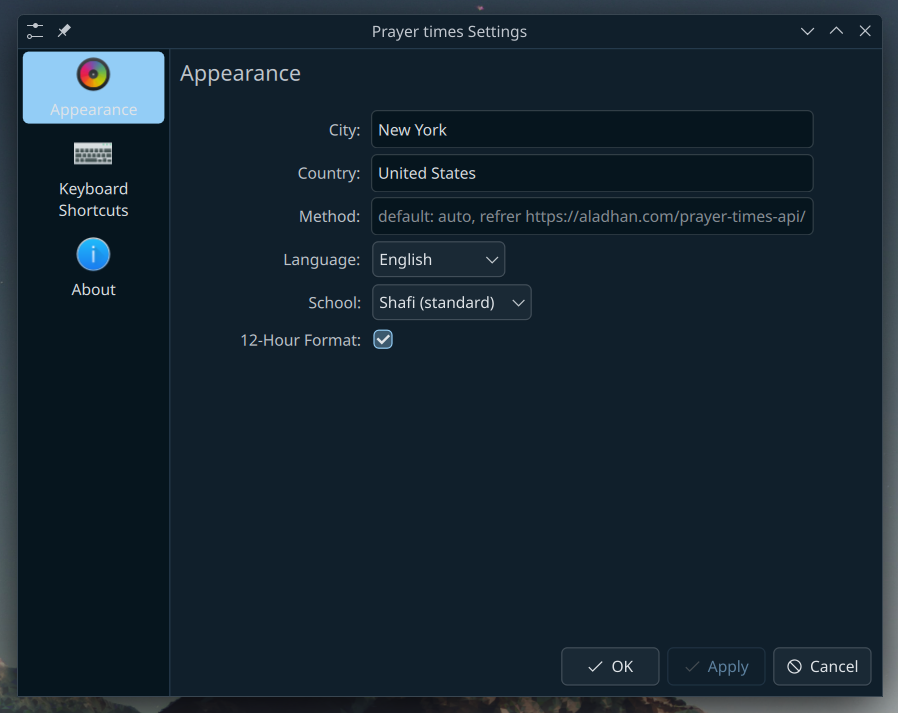Viewport: 898px width, 713px height.
Task: Expand the Language dropdown showing English
Action: [438, 259]
